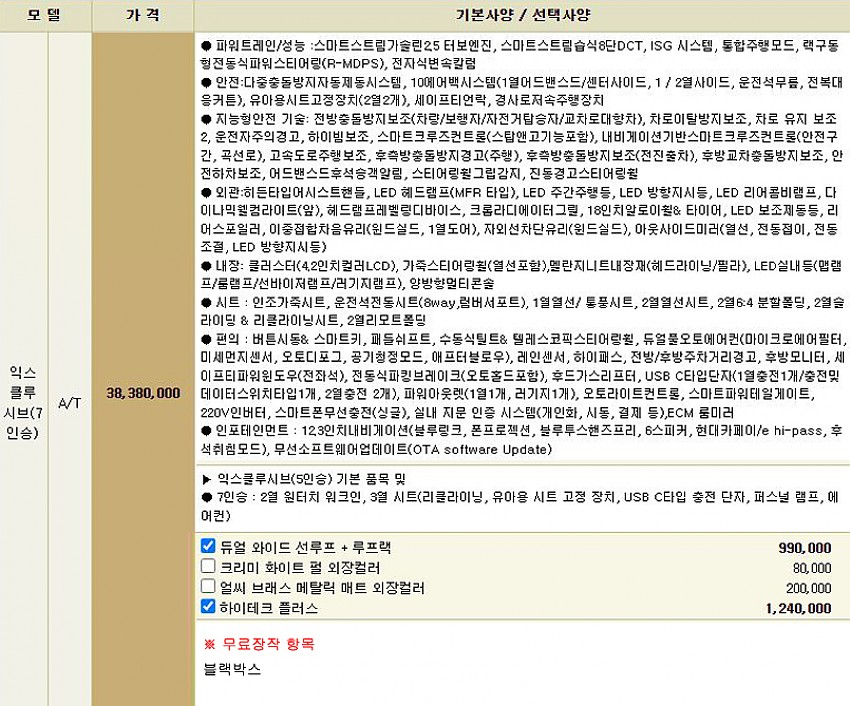
Task: Click the 모델 column header
Action: [44, 16]
